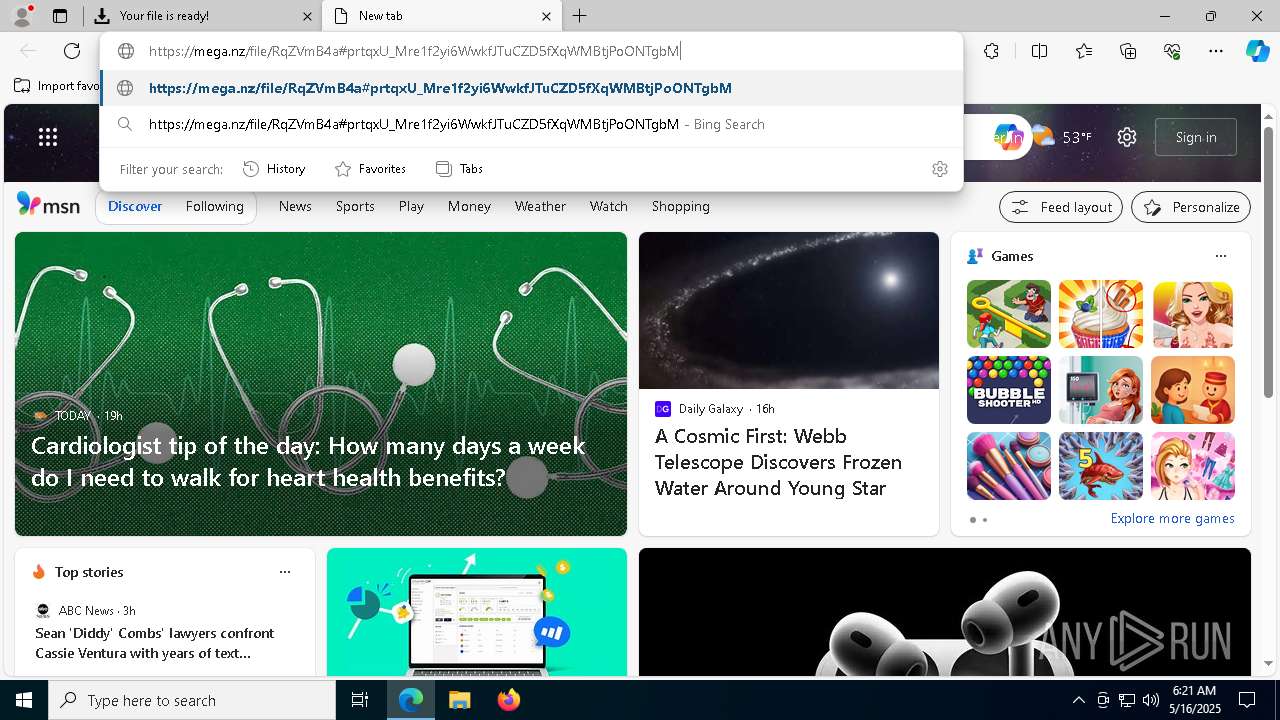Open the Sports menu item

355,206
